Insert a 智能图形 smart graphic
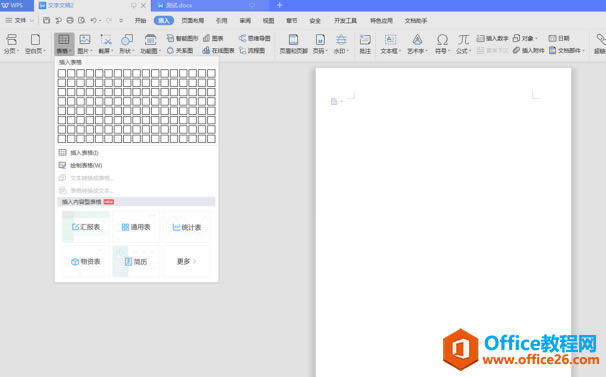 click(x=182, y=38)
